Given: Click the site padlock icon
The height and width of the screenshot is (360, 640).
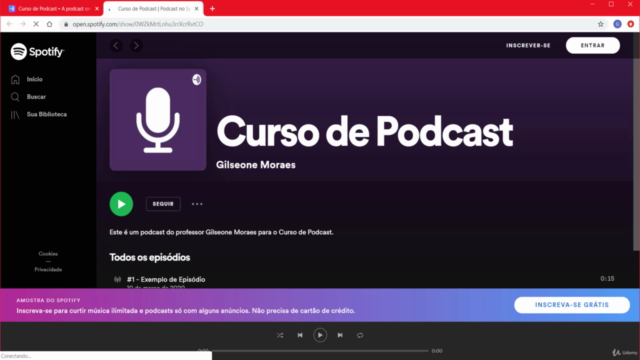Looking at the screenshot, I should click(x=66, y=24).
